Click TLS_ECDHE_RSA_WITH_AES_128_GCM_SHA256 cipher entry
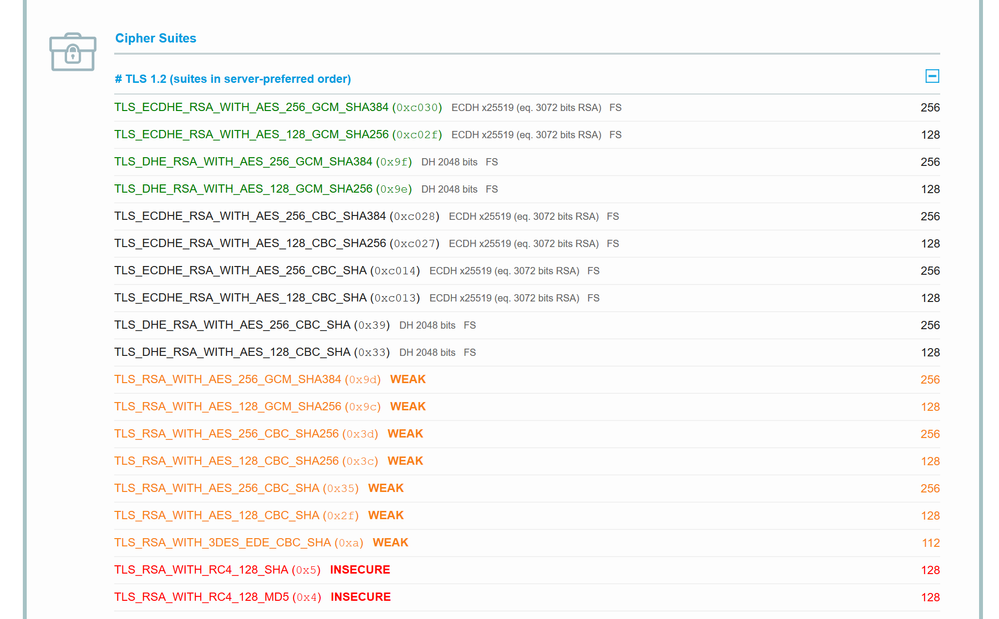The height and width of the screenshot is (619, 999). click(251, 134)
